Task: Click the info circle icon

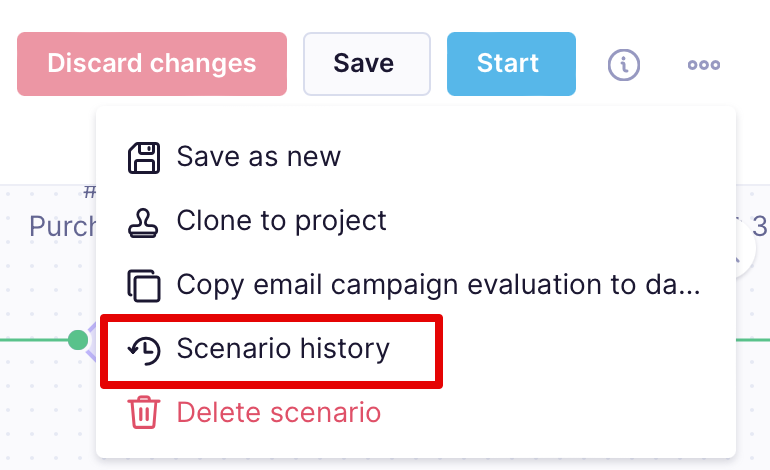Action: [624, 65]
